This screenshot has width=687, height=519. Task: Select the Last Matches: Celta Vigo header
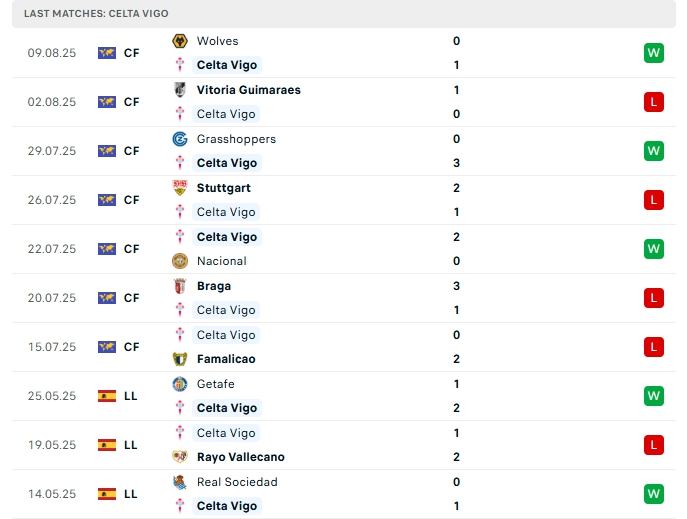(96, 14)
